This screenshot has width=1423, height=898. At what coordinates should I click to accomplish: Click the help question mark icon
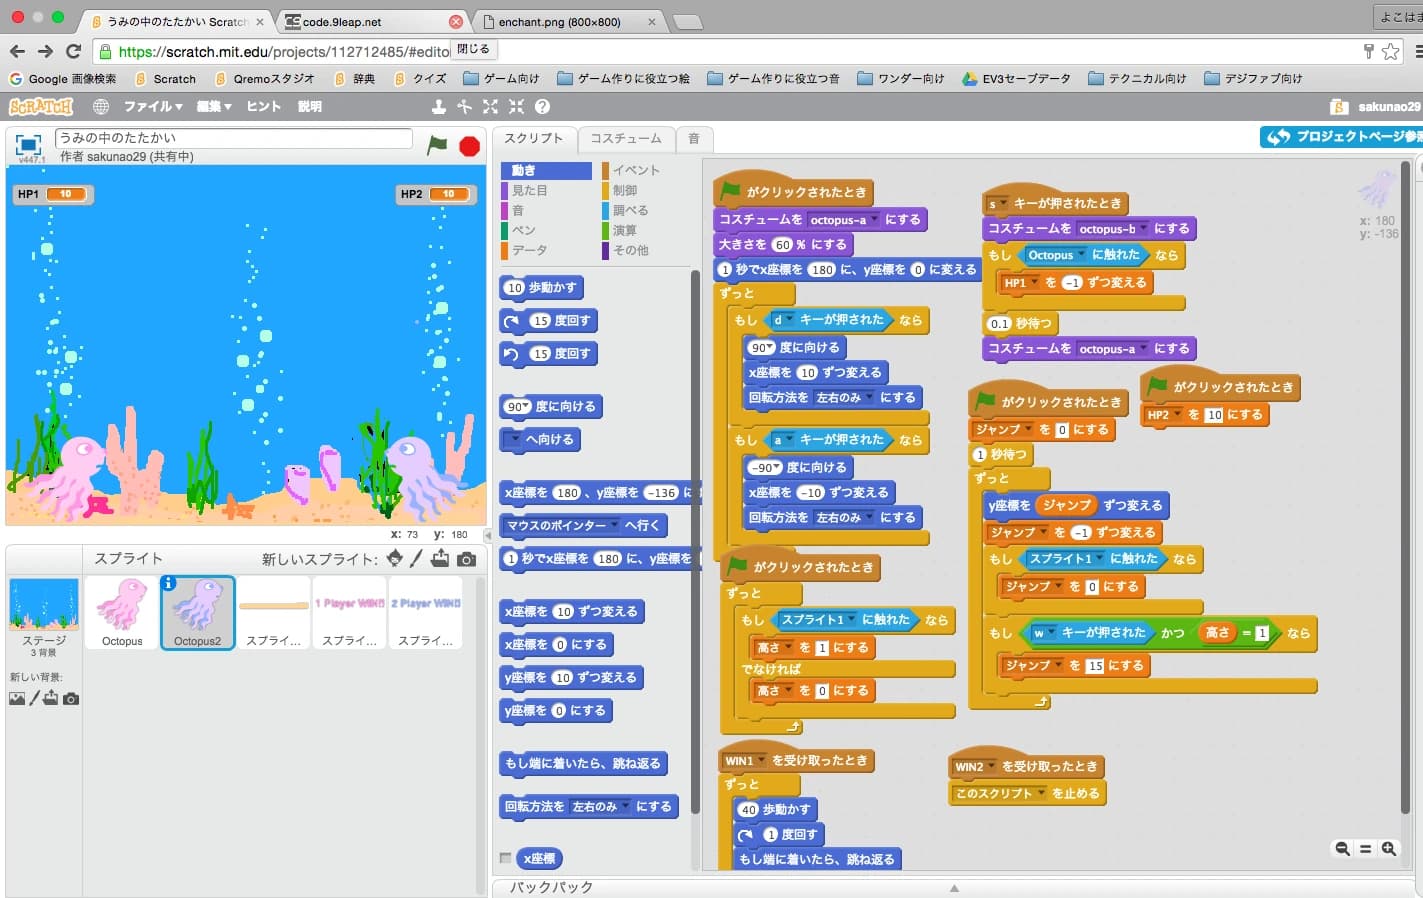pos(542,106)
